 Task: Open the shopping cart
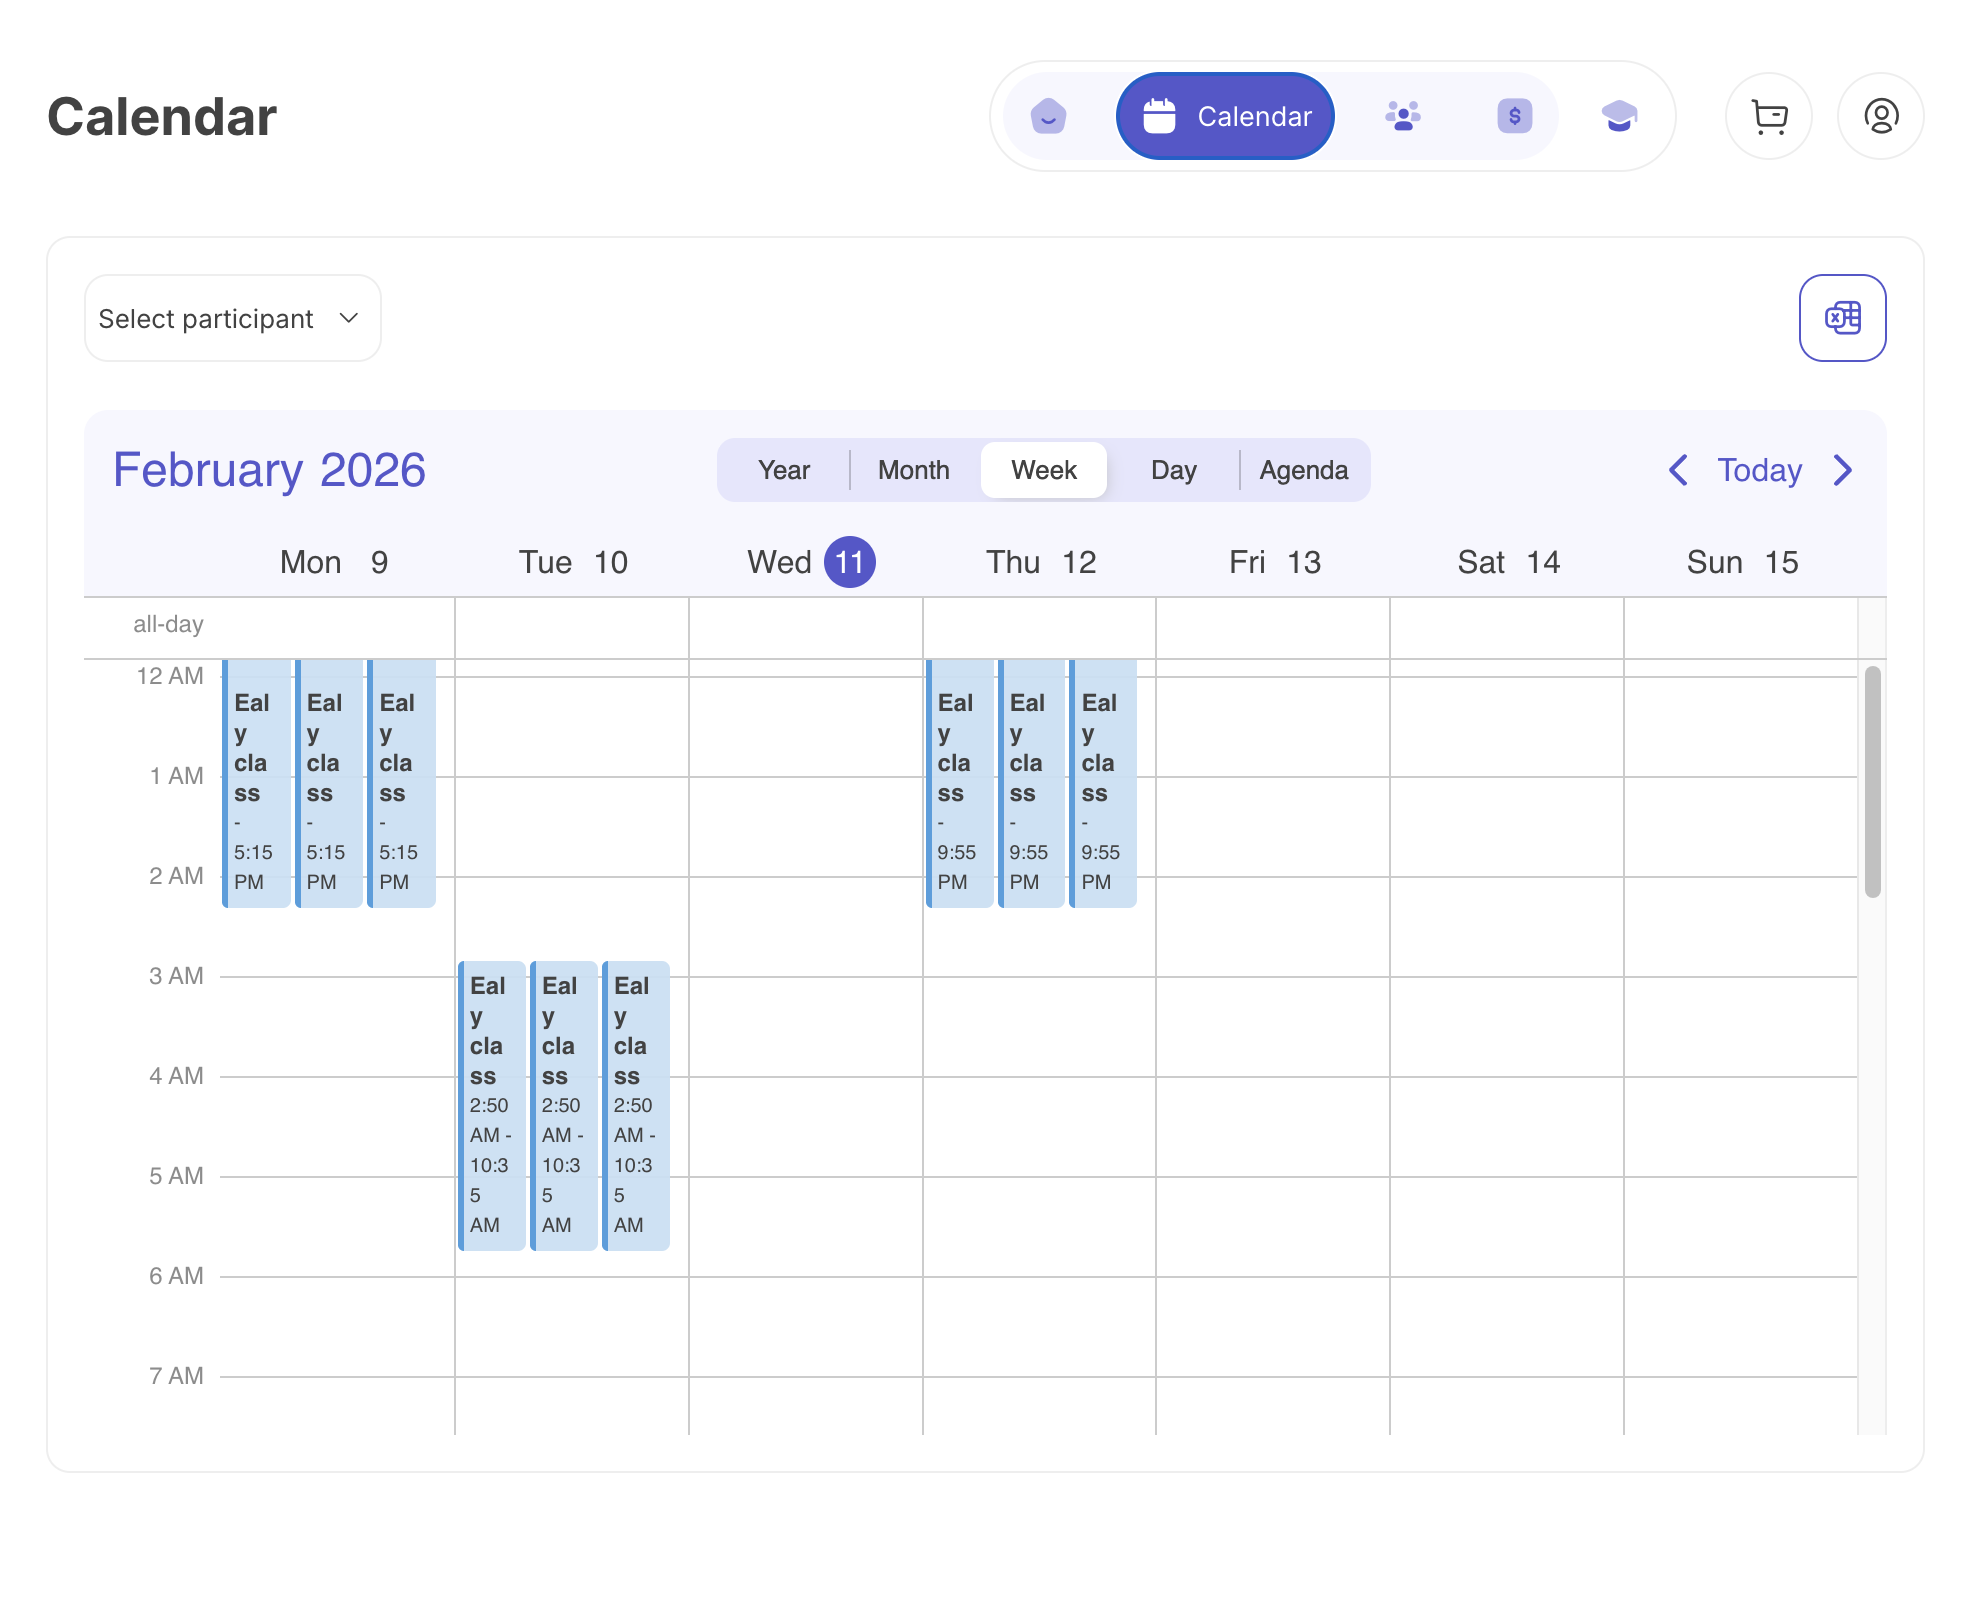(x=1769, y=116)
